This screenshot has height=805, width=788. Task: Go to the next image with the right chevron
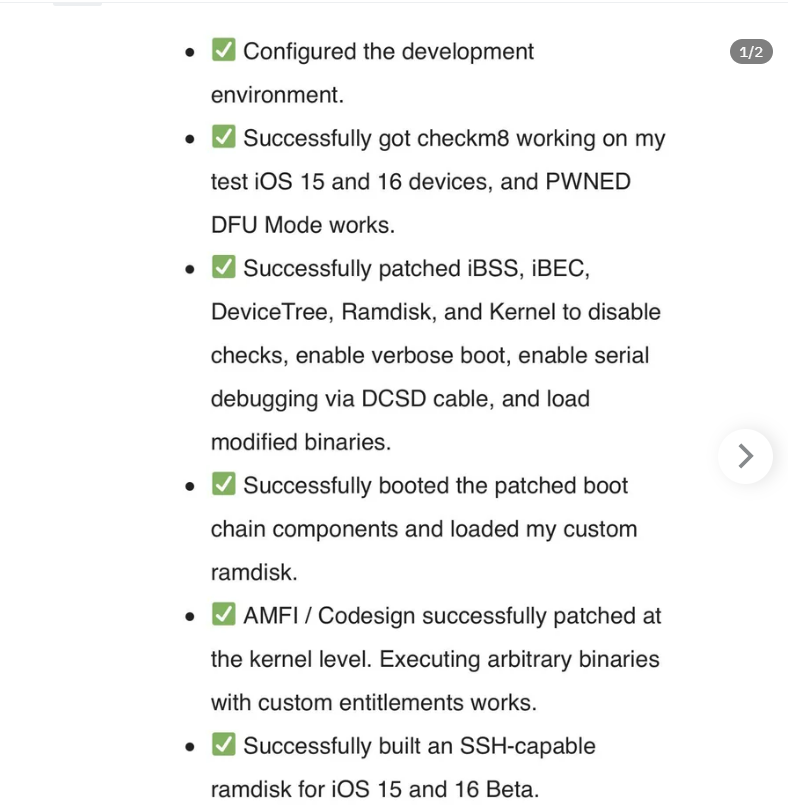745,456
